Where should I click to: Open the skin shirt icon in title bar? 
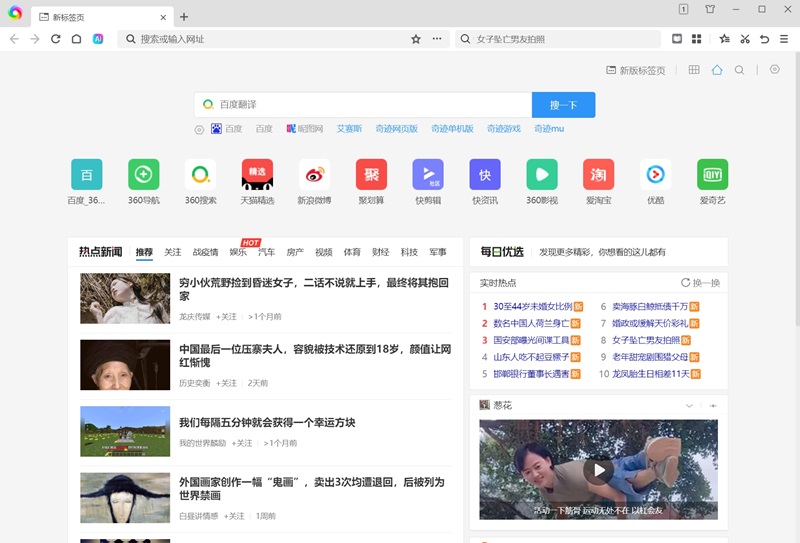click(x=710, y=9)
